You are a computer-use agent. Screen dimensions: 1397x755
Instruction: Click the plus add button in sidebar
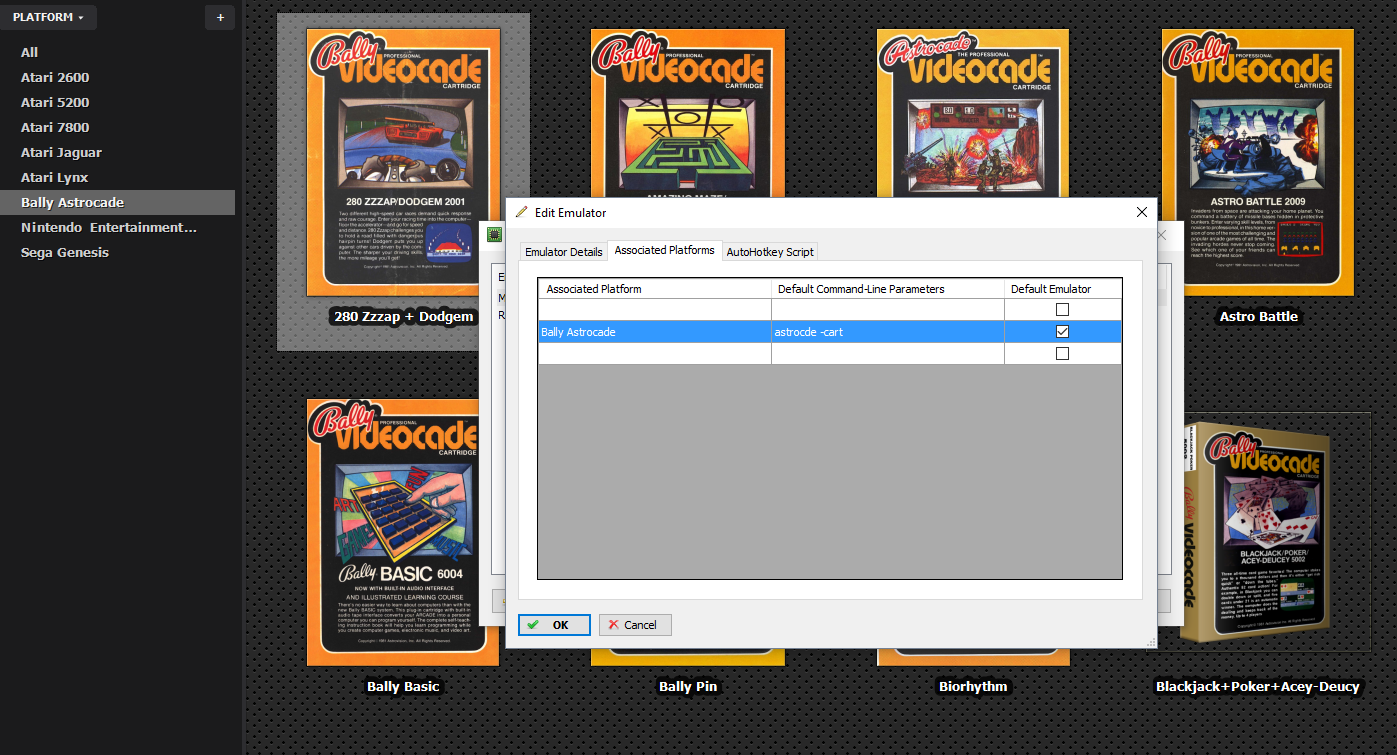[x=220, y=17]
